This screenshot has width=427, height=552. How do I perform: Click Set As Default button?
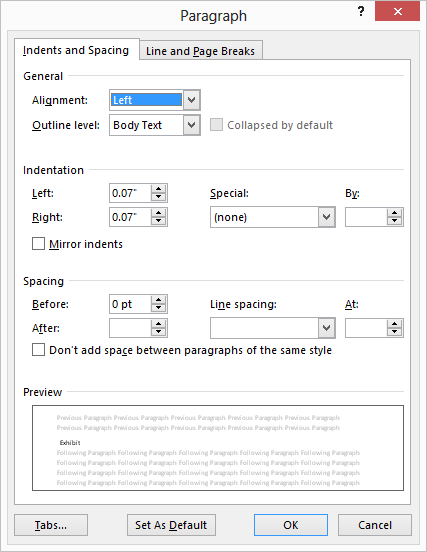[171, 525]
